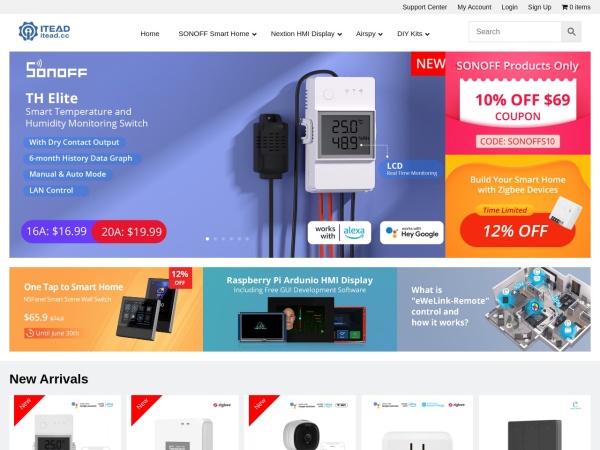
Task: Click the SONOFF logo in banner
Action: (x=57, y=69)
